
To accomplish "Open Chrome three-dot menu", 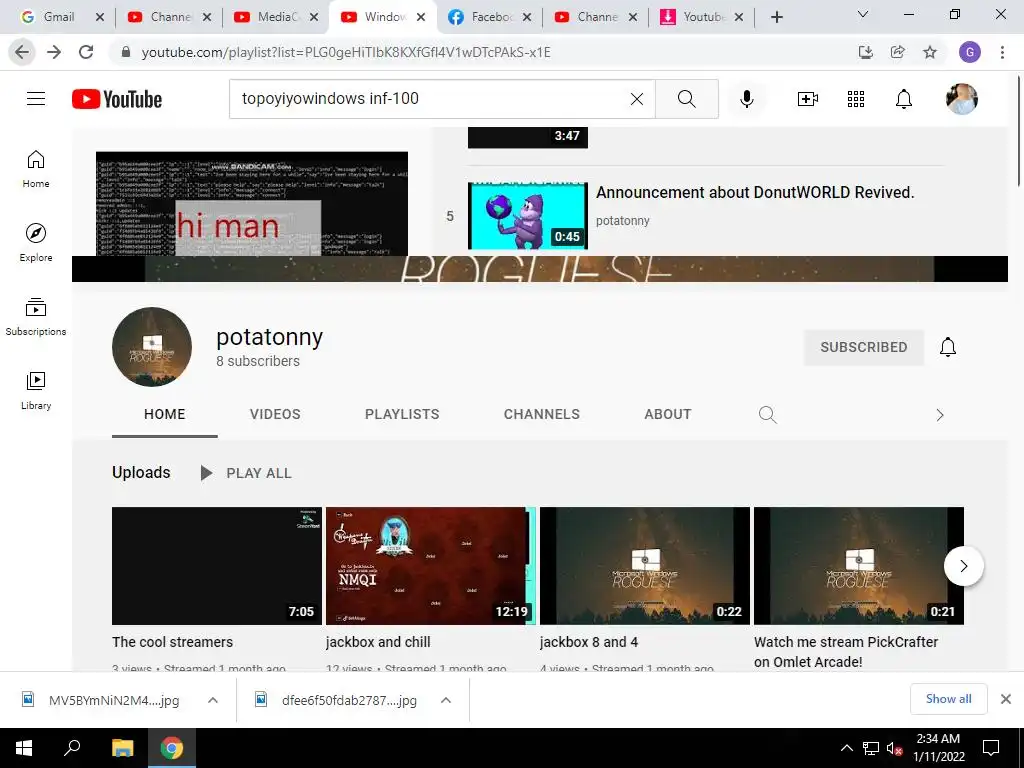I will (x=1002, y=52).
